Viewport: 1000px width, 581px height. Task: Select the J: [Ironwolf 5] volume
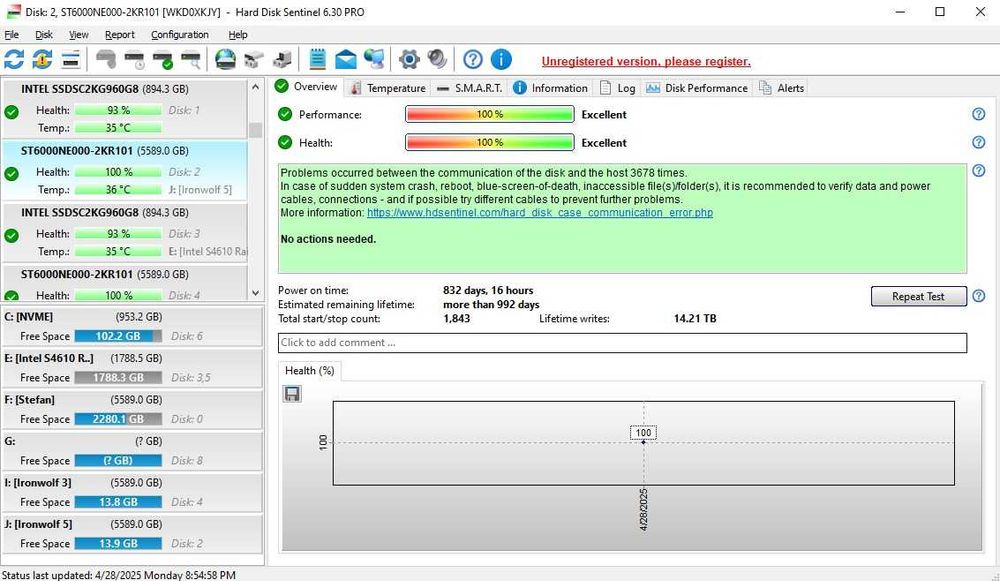pos(133,533)
